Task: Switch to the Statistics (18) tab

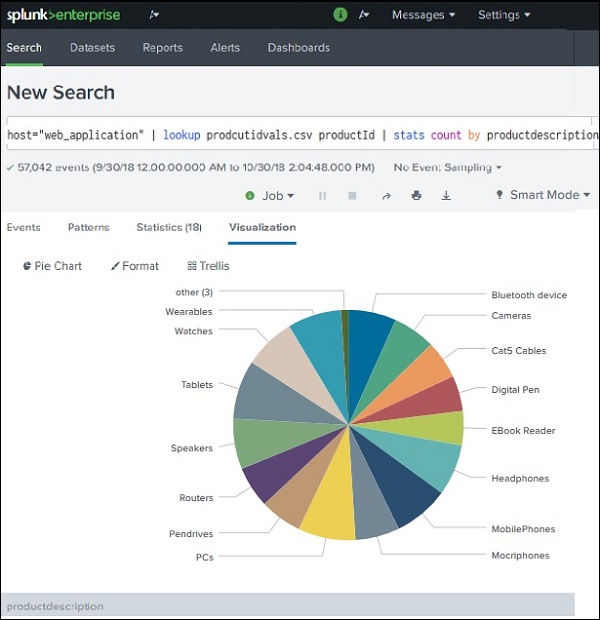Action: pos(168,227)
